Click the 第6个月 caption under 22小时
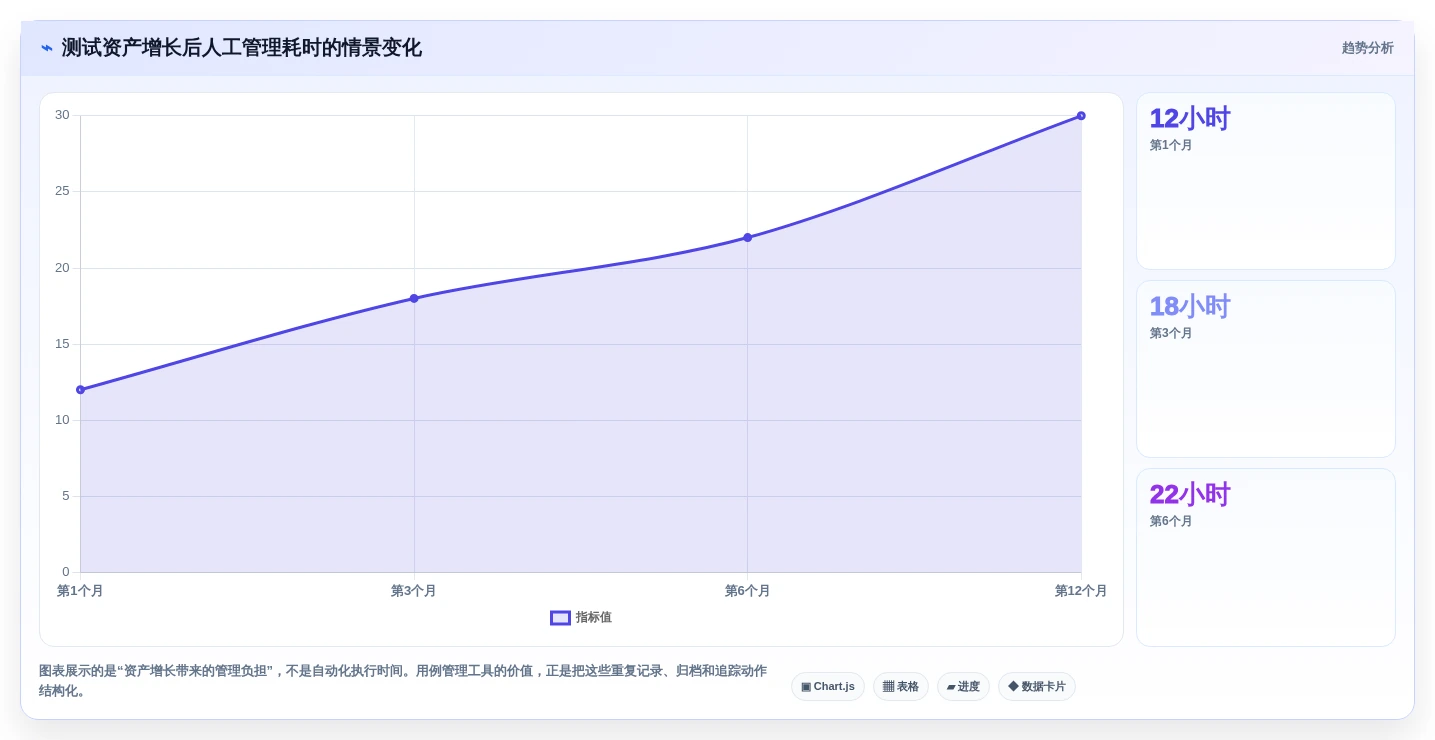 1171,521
